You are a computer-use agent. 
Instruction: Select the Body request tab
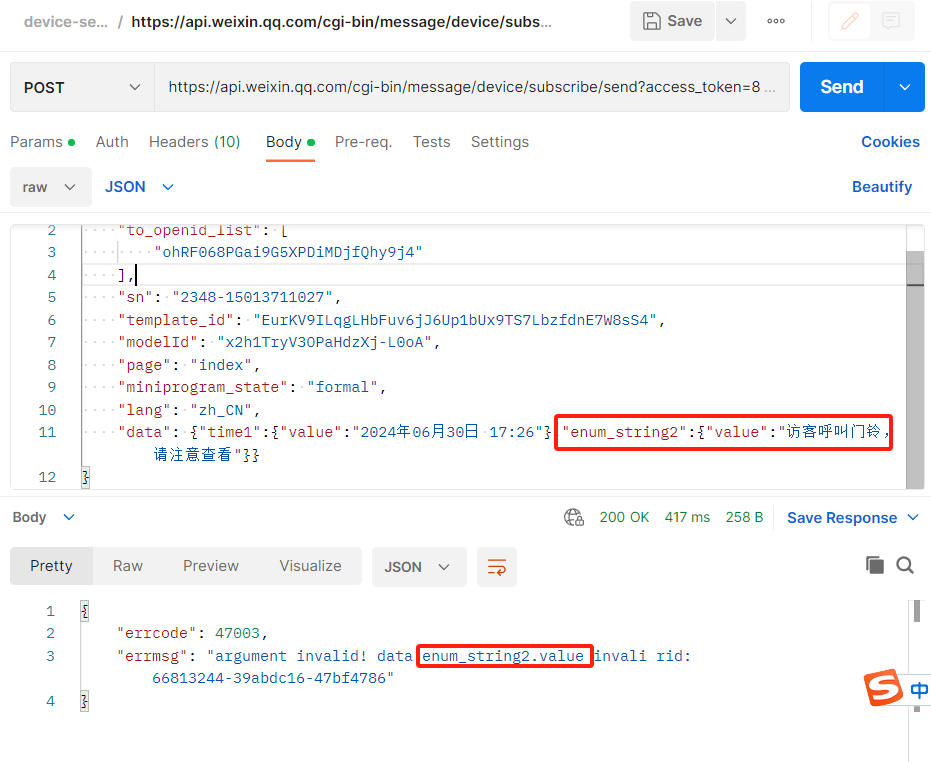(290, 142)
